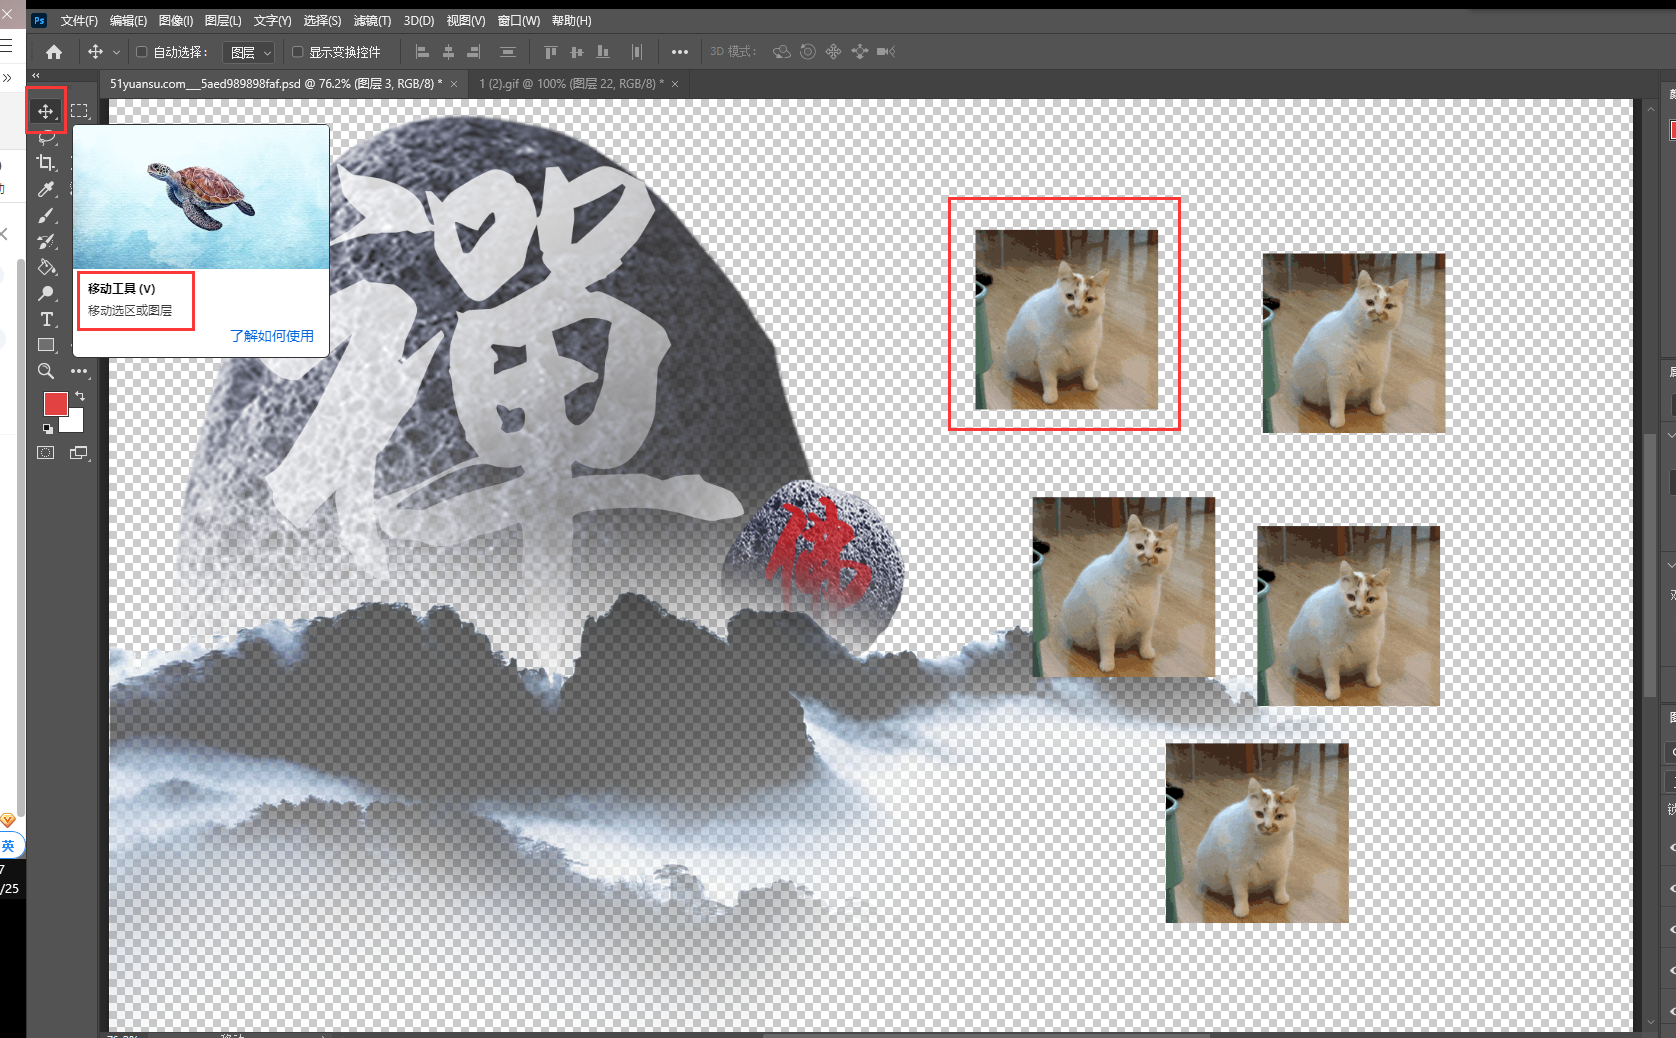The height and width of the screenshot is (1038, 1676).
Task: Open the 文件(F) menu
Action: click(79, 21)
